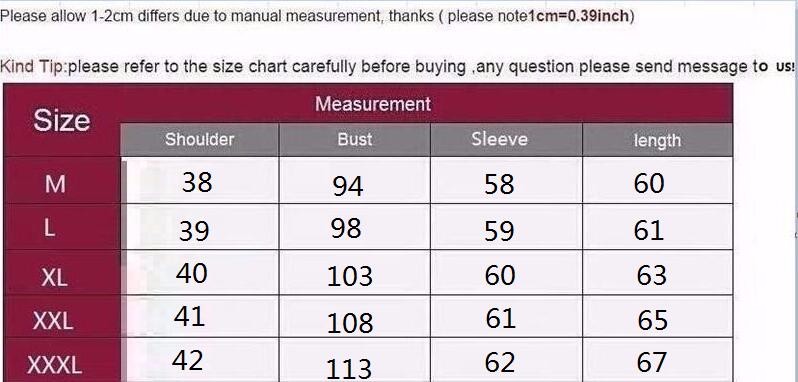The width and height of the screenshot is (798, 382).
Task: Click the length value 65 cell
Action: coord(658,317)
